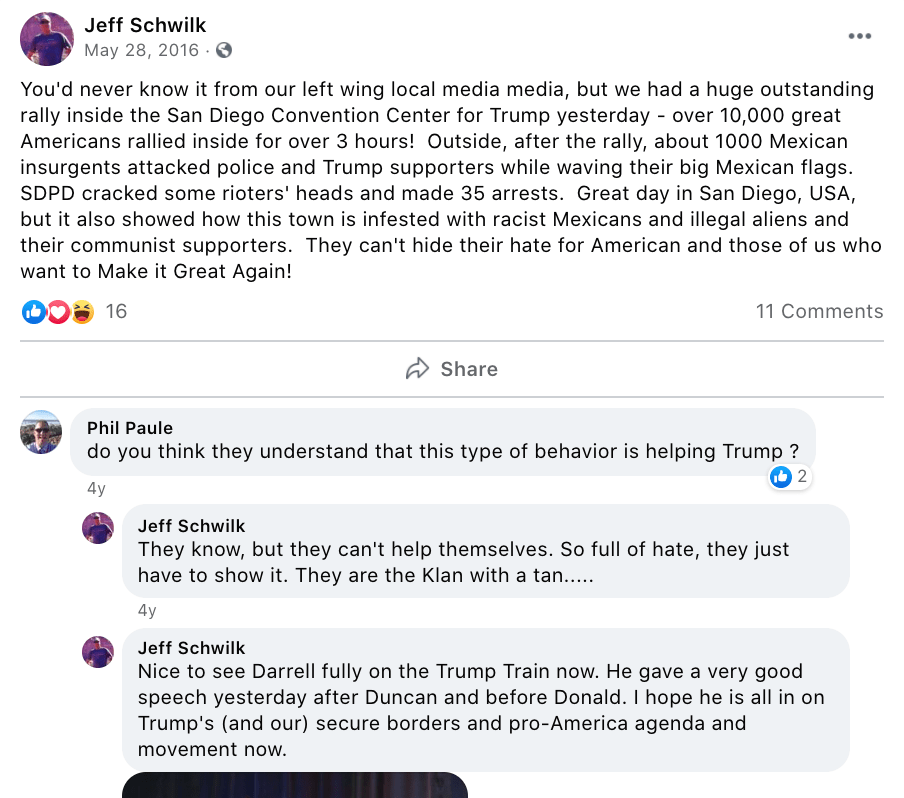904x798 pixels.
Task: Click Jeff Schwilk's name in post header
Action: [x=145, y=25]
